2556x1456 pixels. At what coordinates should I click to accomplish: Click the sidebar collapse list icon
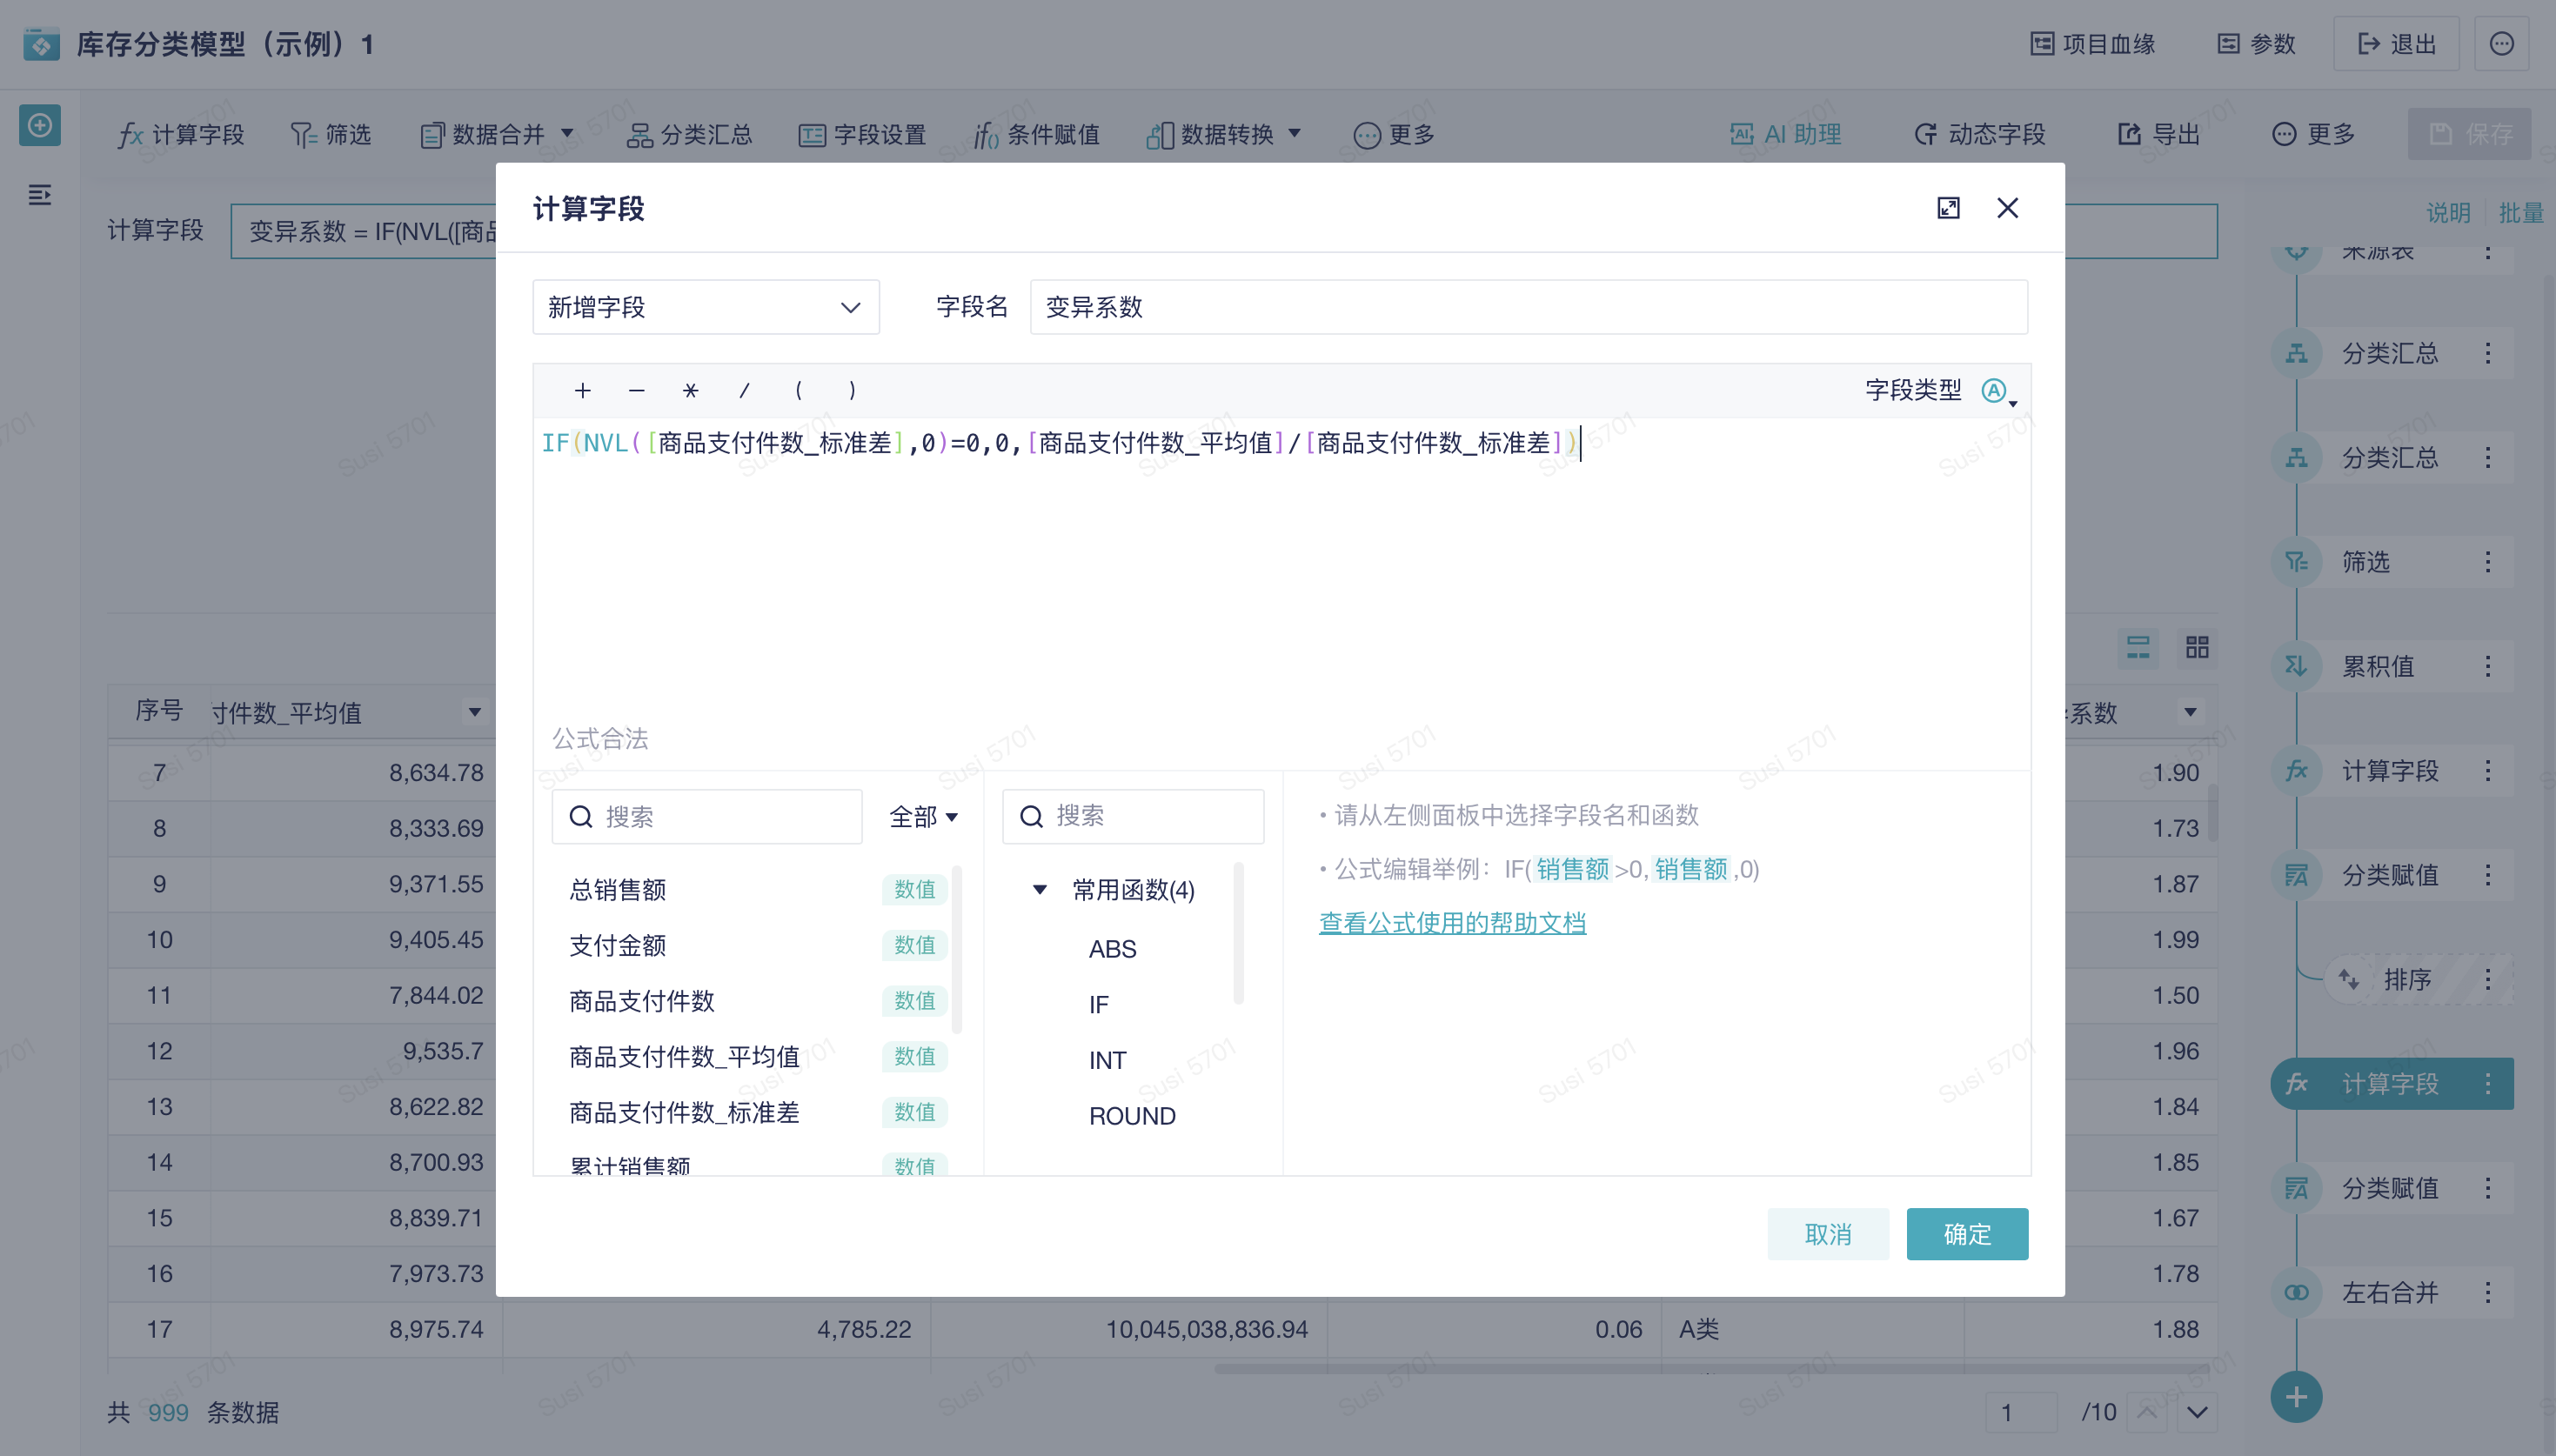tap(40, 195)
